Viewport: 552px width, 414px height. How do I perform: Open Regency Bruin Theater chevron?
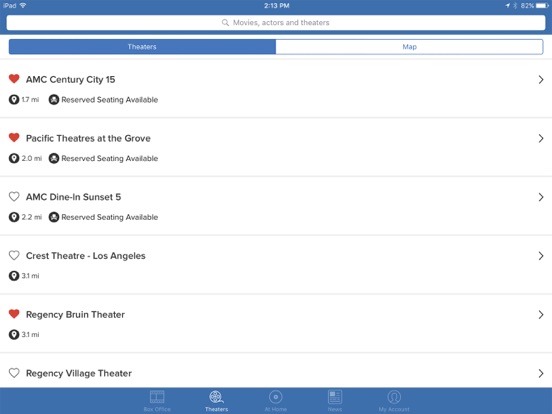(x=541, y=315)
